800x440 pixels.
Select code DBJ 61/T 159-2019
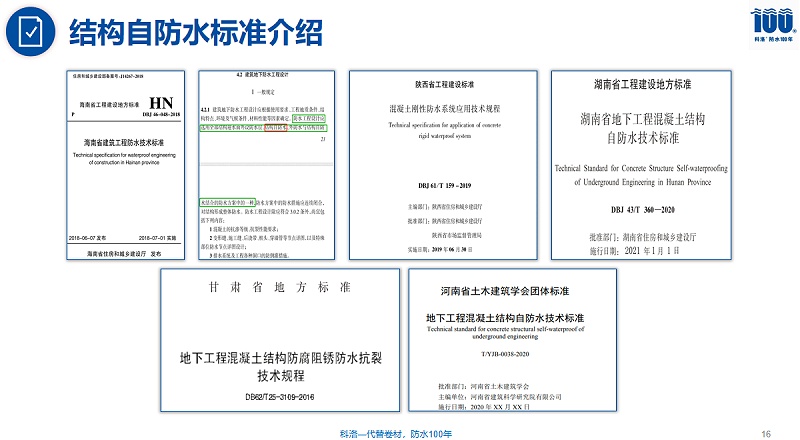click(x=444, y=186)
